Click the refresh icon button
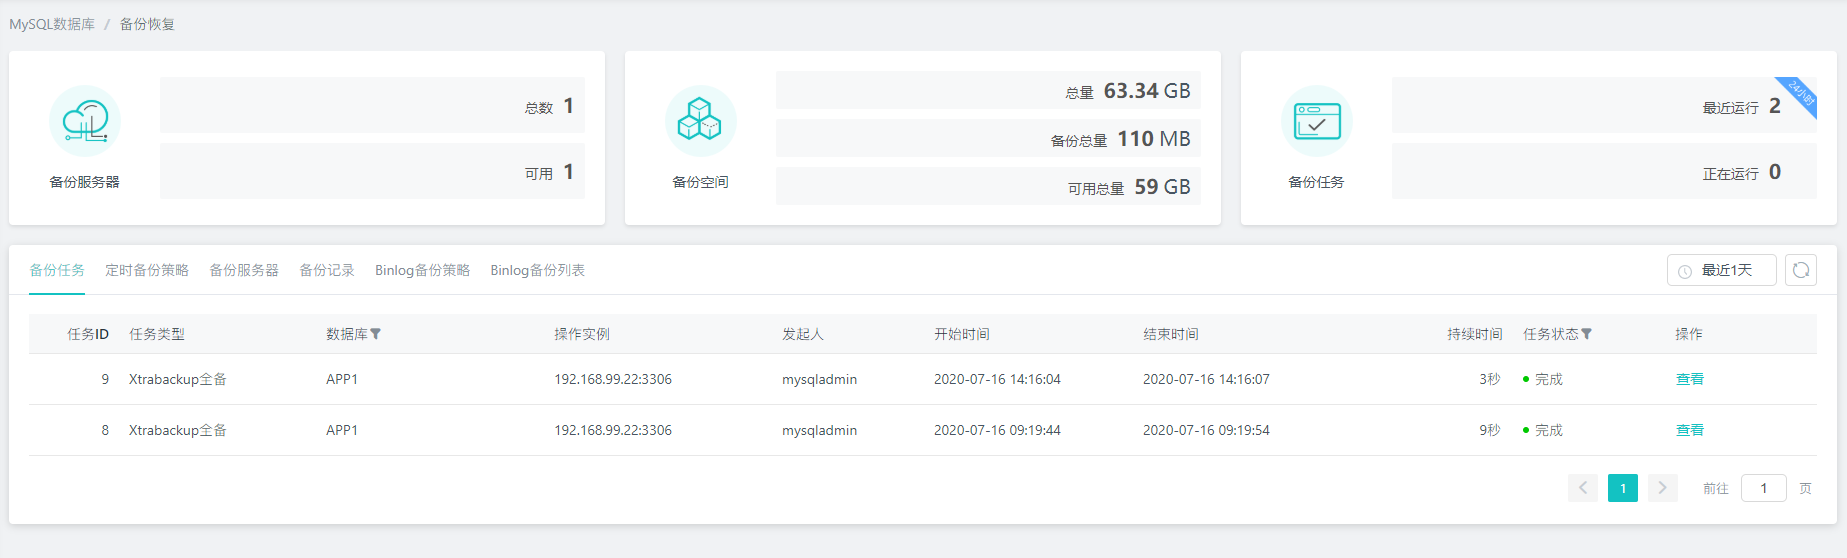This screenshot has width=1847, height=558. (x=1800, y=270)
